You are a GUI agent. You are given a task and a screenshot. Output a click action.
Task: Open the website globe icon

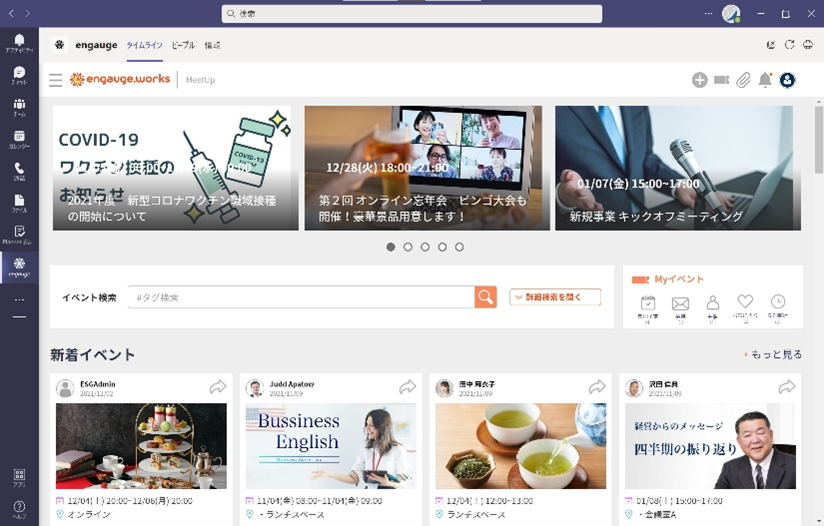[808, 45]
